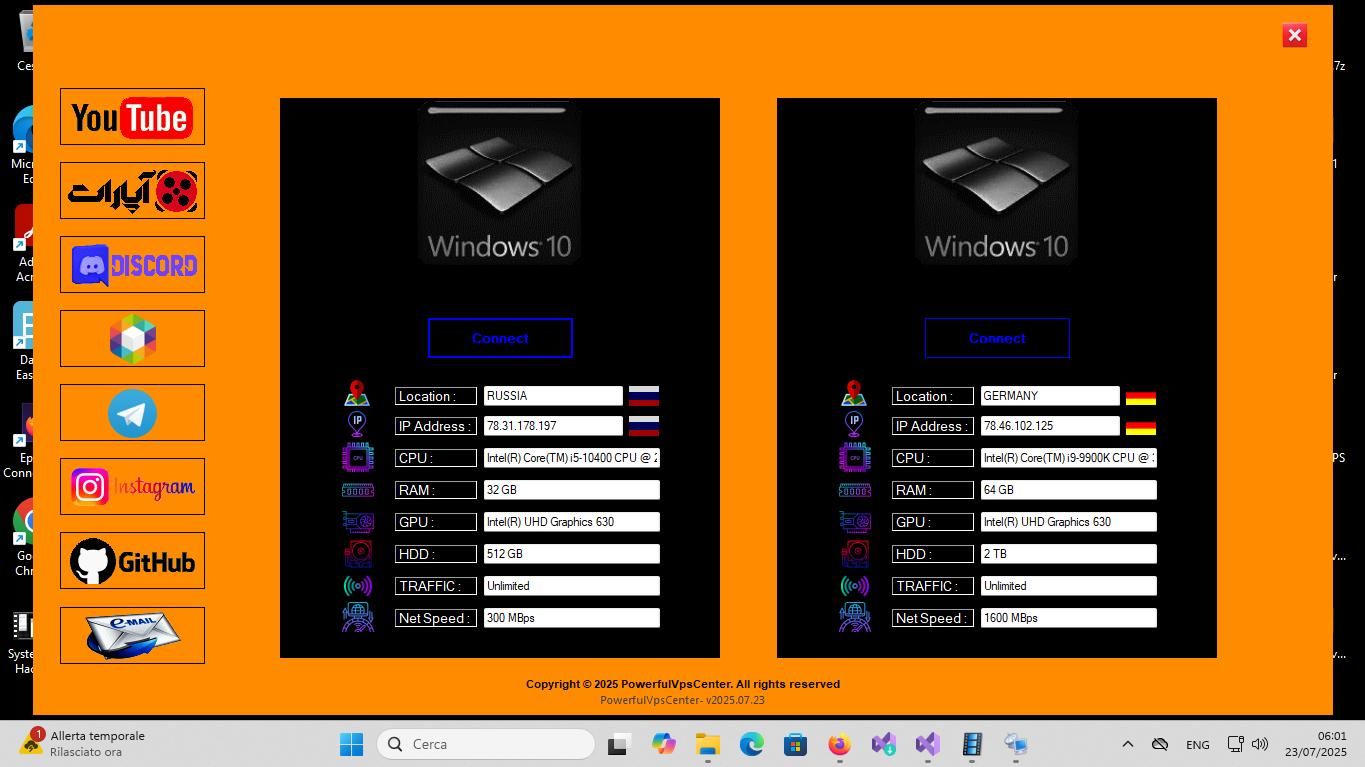Select the RUSSIA location field
1365x767 pixels.
(553, 396)
